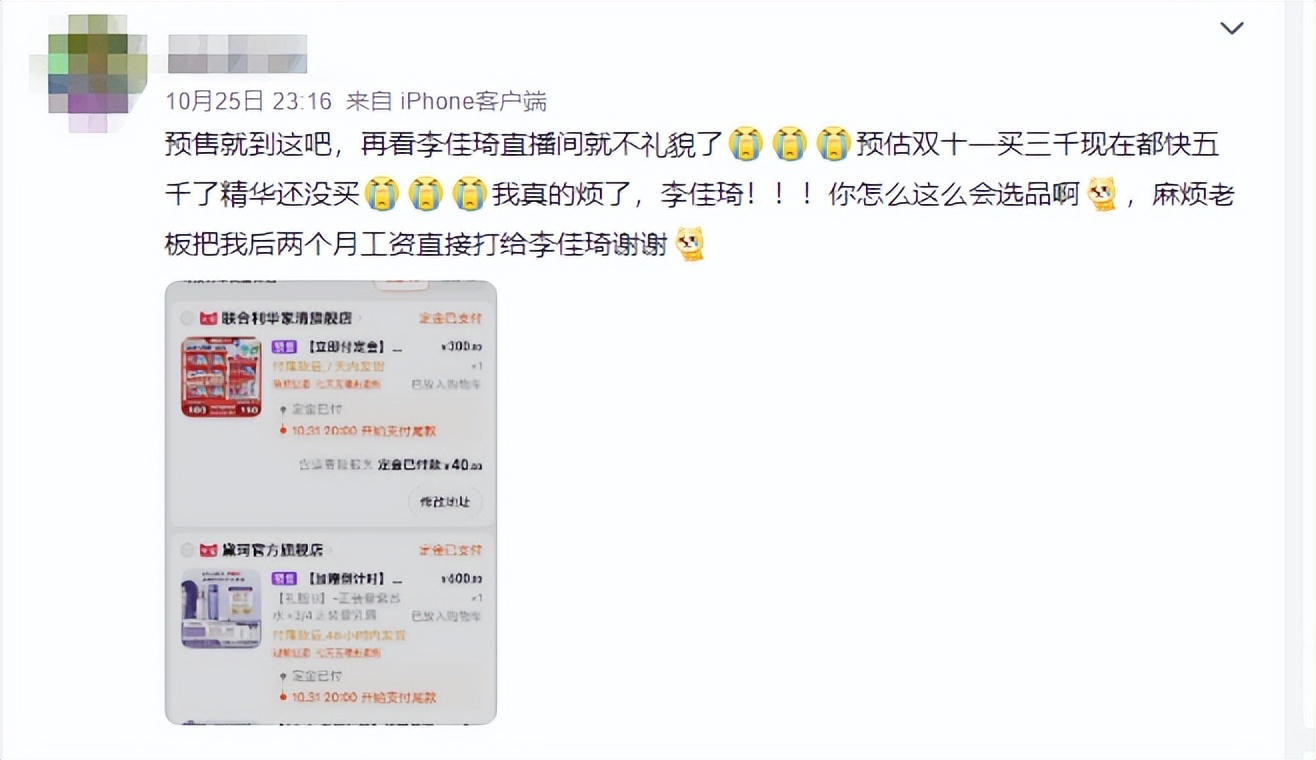Screen dimensions: 1316x760
Task: Click Tmall logo beside 联合利华 store
Action: (x=208, y=318)
